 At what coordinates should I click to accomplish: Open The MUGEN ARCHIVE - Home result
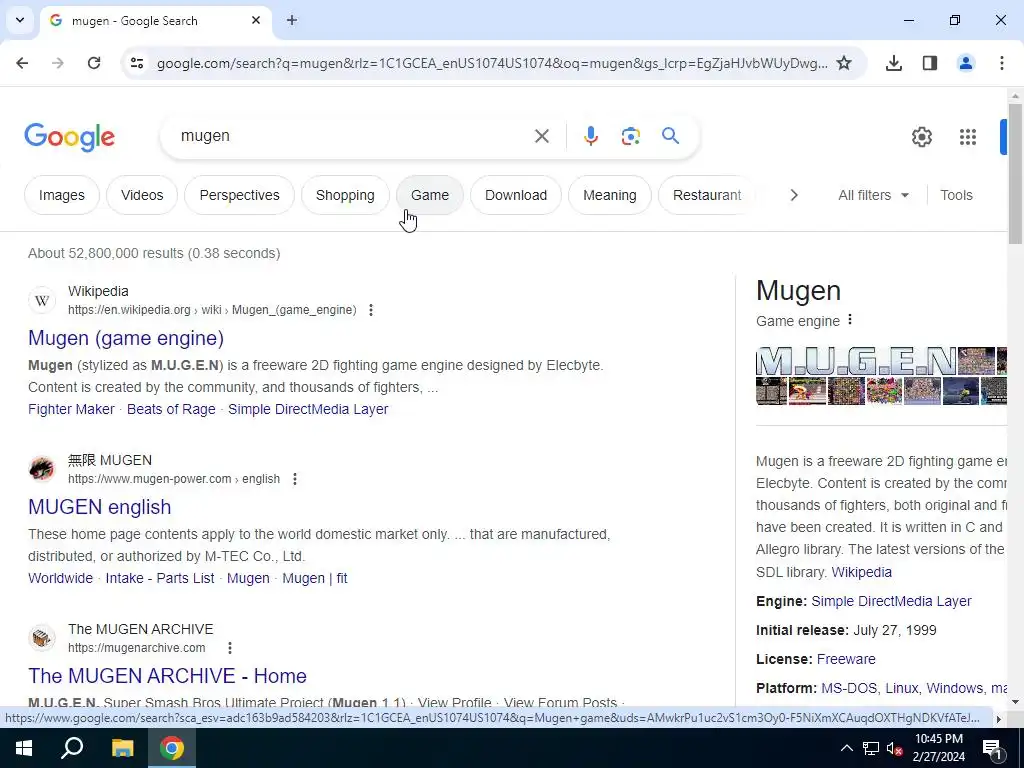pyautogui.click(x=167, y=675)
